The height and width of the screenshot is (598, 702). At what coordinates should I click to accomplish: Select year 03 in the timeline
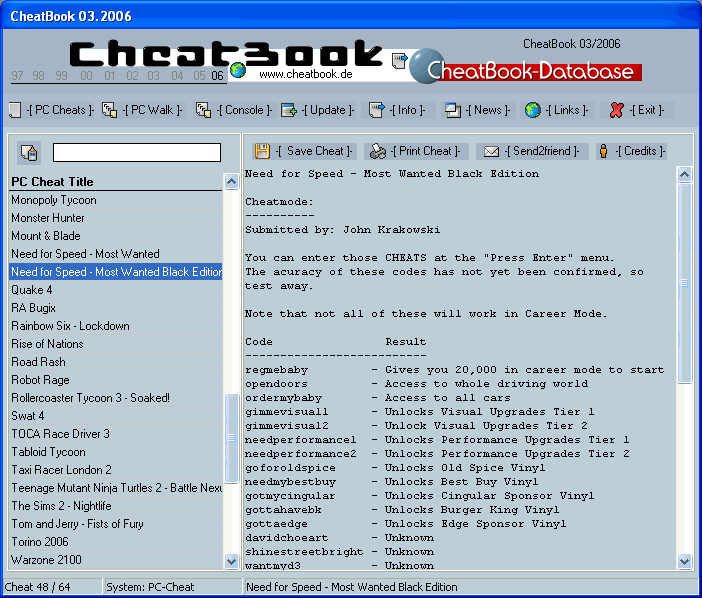[154, 76]
